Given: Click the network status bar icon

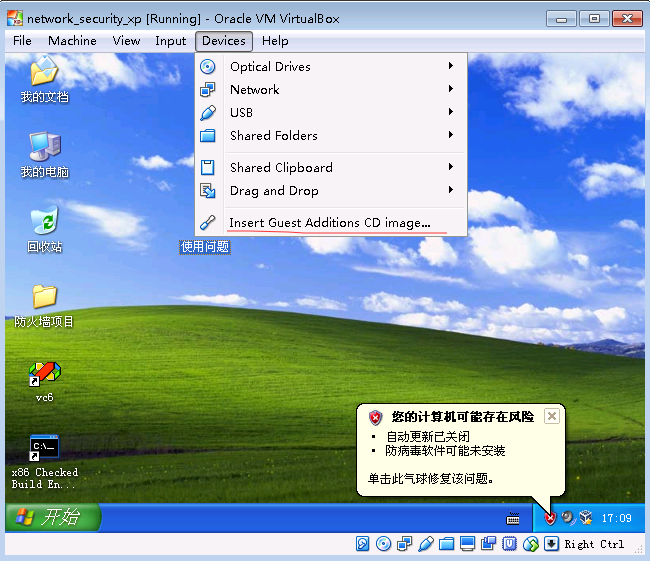Looking at the screenshot, I should (405, 544).
